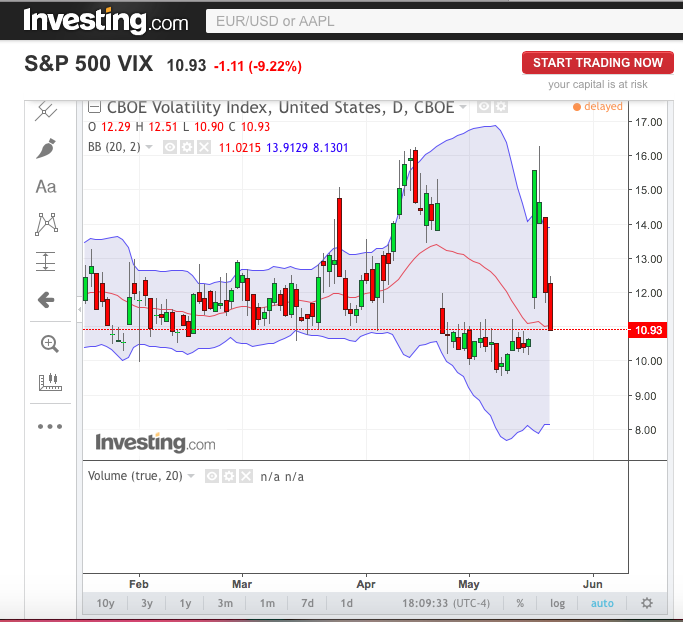Focus the EUR/USD or AAPL search field
The width and height of the screenshot is (683, 622).
pyautogui.click(x=444, y=21)
